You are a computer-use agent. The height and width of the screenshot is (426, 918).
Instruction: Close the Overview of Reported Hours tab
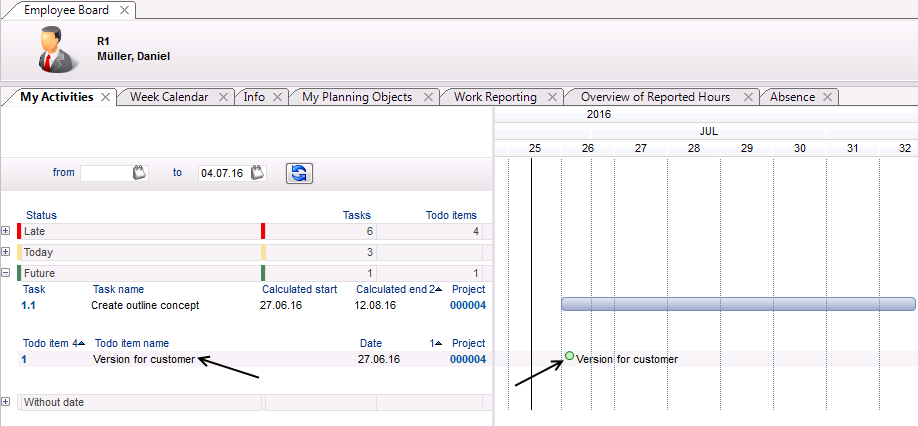click(748, 97)
